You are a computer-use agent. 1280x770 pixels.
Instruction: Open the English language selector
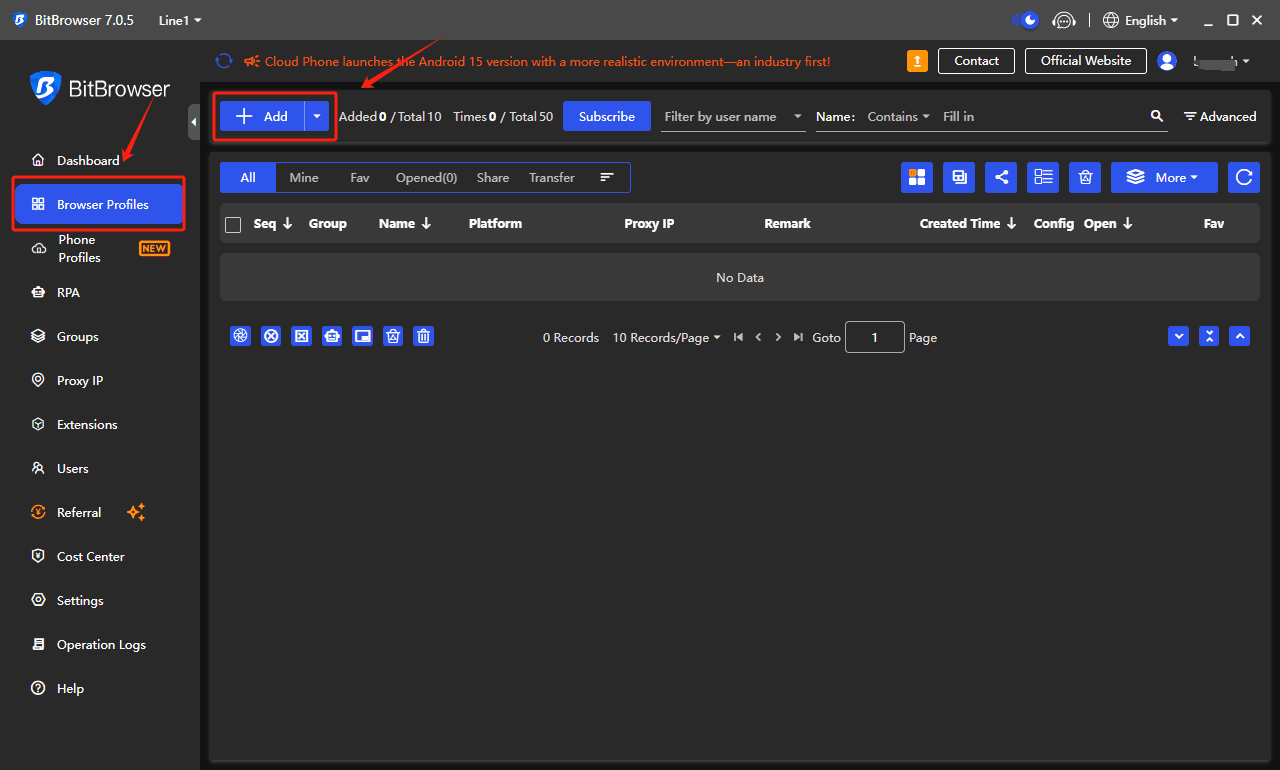click(x=1141, y=20)
